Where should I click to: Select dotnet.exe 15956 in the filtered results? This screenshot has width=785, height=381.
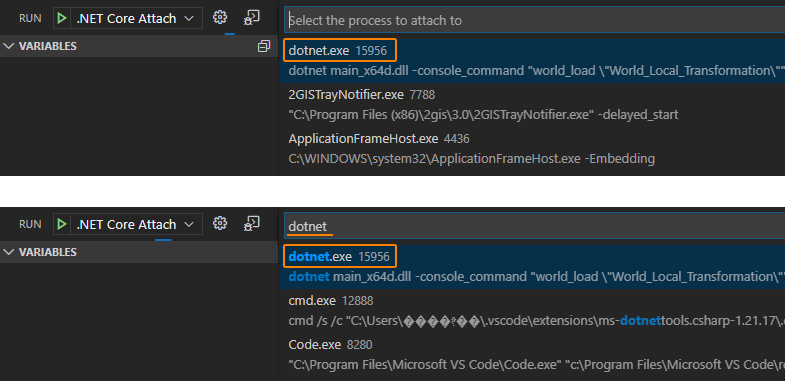coord(532,266)
